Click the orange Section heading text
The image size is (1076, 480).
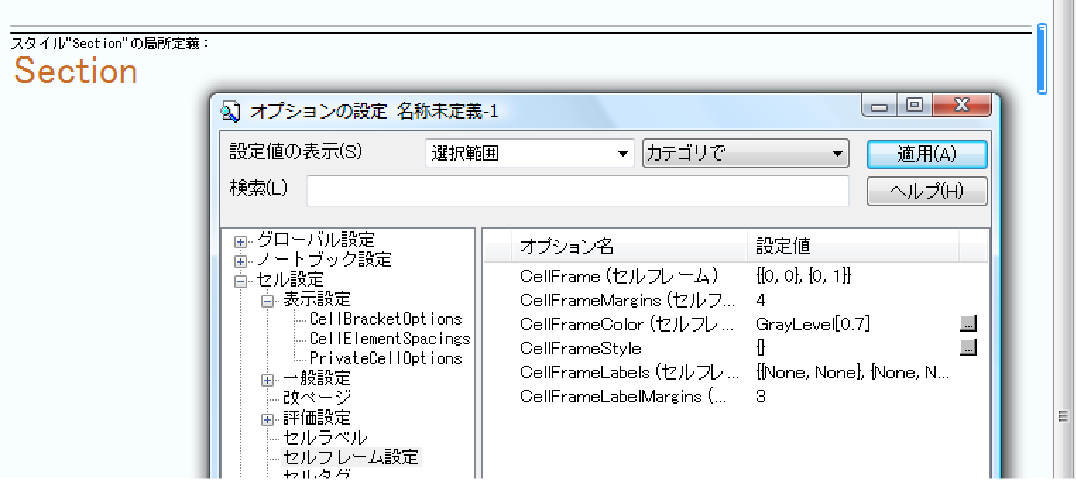[75, 71]
